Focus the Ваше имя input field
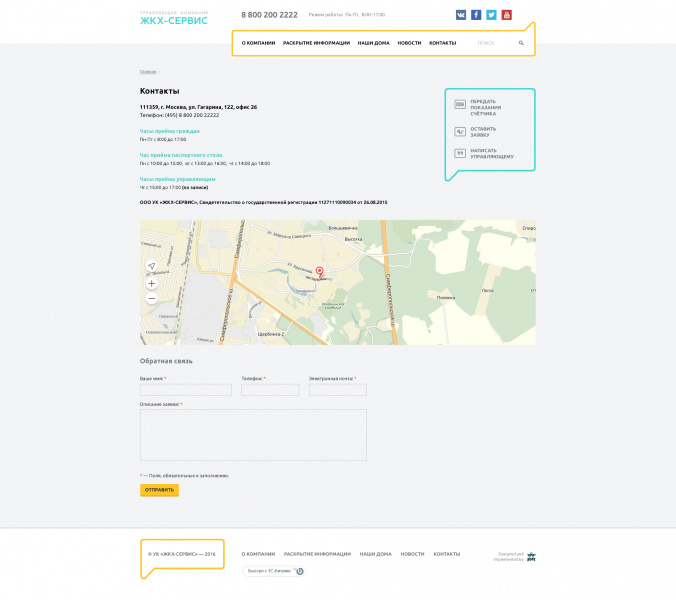The image size is (676, 600). click(185, 390)
